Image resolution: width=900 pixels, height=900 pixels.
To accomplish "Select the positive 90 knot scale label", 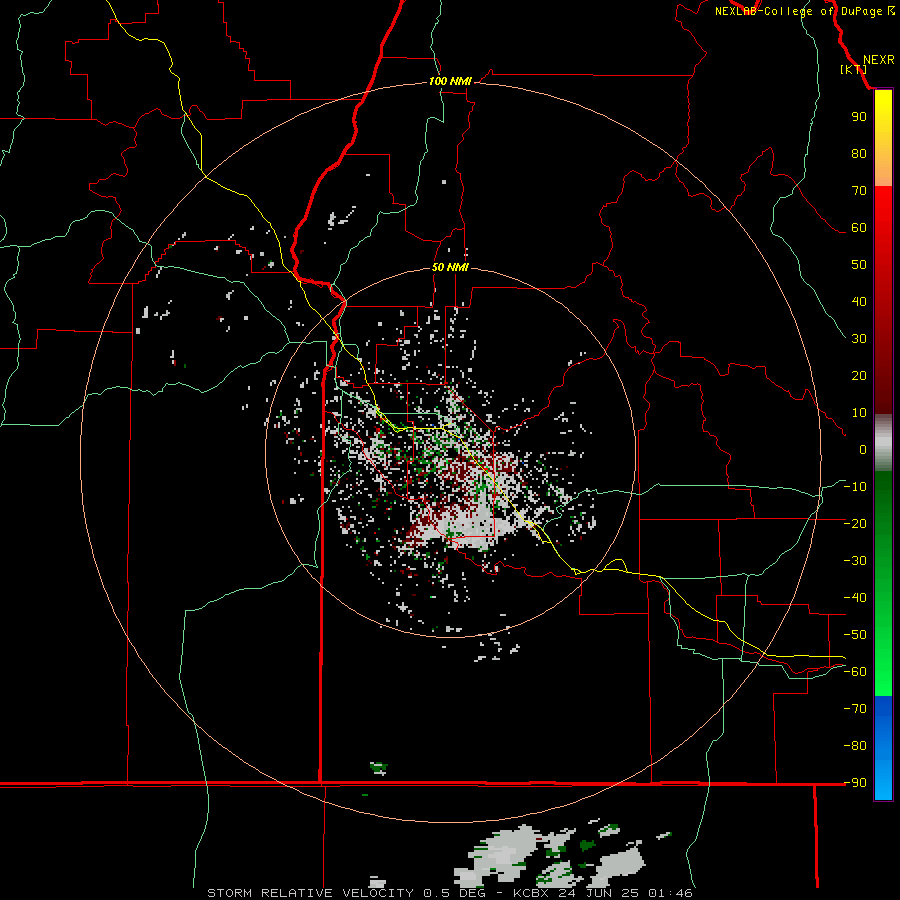I will point(859,117).
